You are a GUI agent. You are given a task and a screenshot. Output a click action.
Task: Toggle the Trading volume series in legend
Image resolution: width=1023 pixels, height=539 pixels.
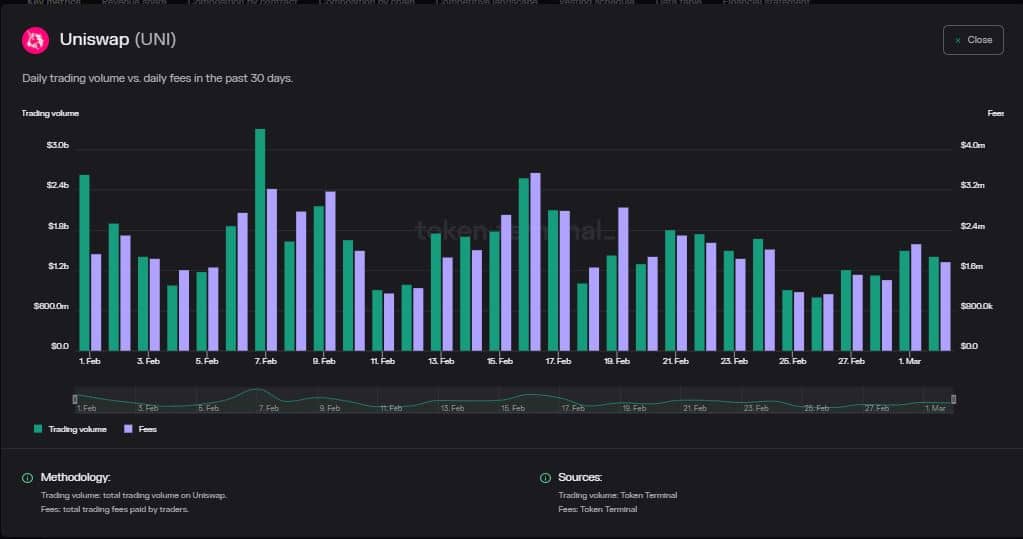click(70, 429)
